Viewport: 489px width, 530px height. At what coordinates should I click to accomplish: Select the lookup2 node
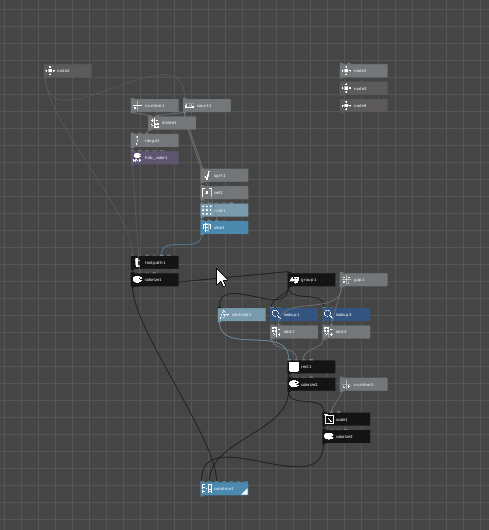pyautogui.click(x=346, y=315)
